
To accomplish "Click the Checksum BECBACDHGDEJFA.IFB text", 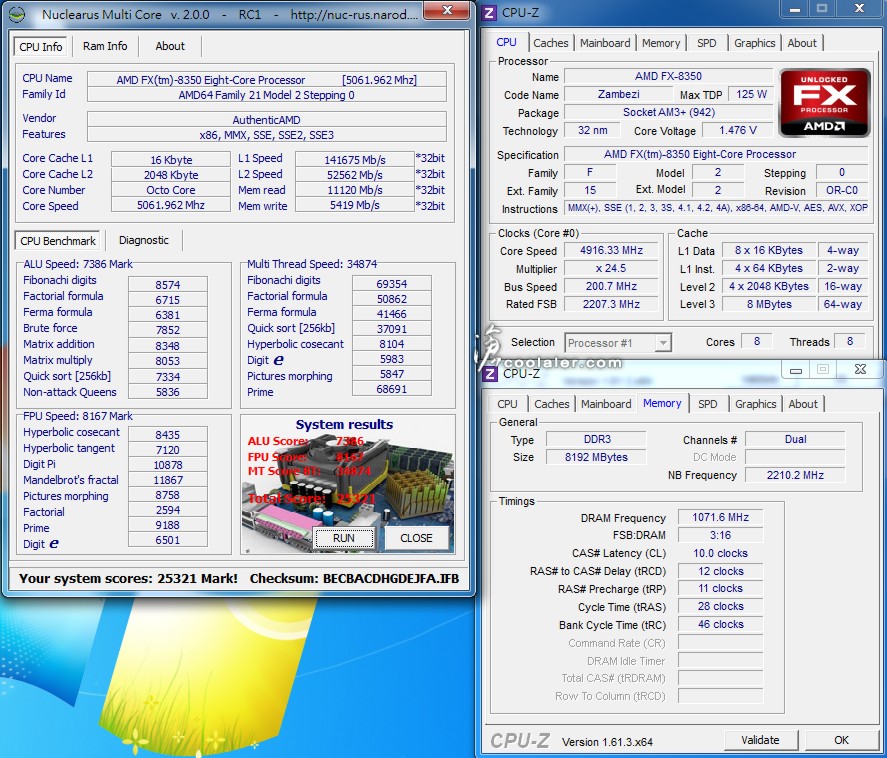I will coord(354,579).
